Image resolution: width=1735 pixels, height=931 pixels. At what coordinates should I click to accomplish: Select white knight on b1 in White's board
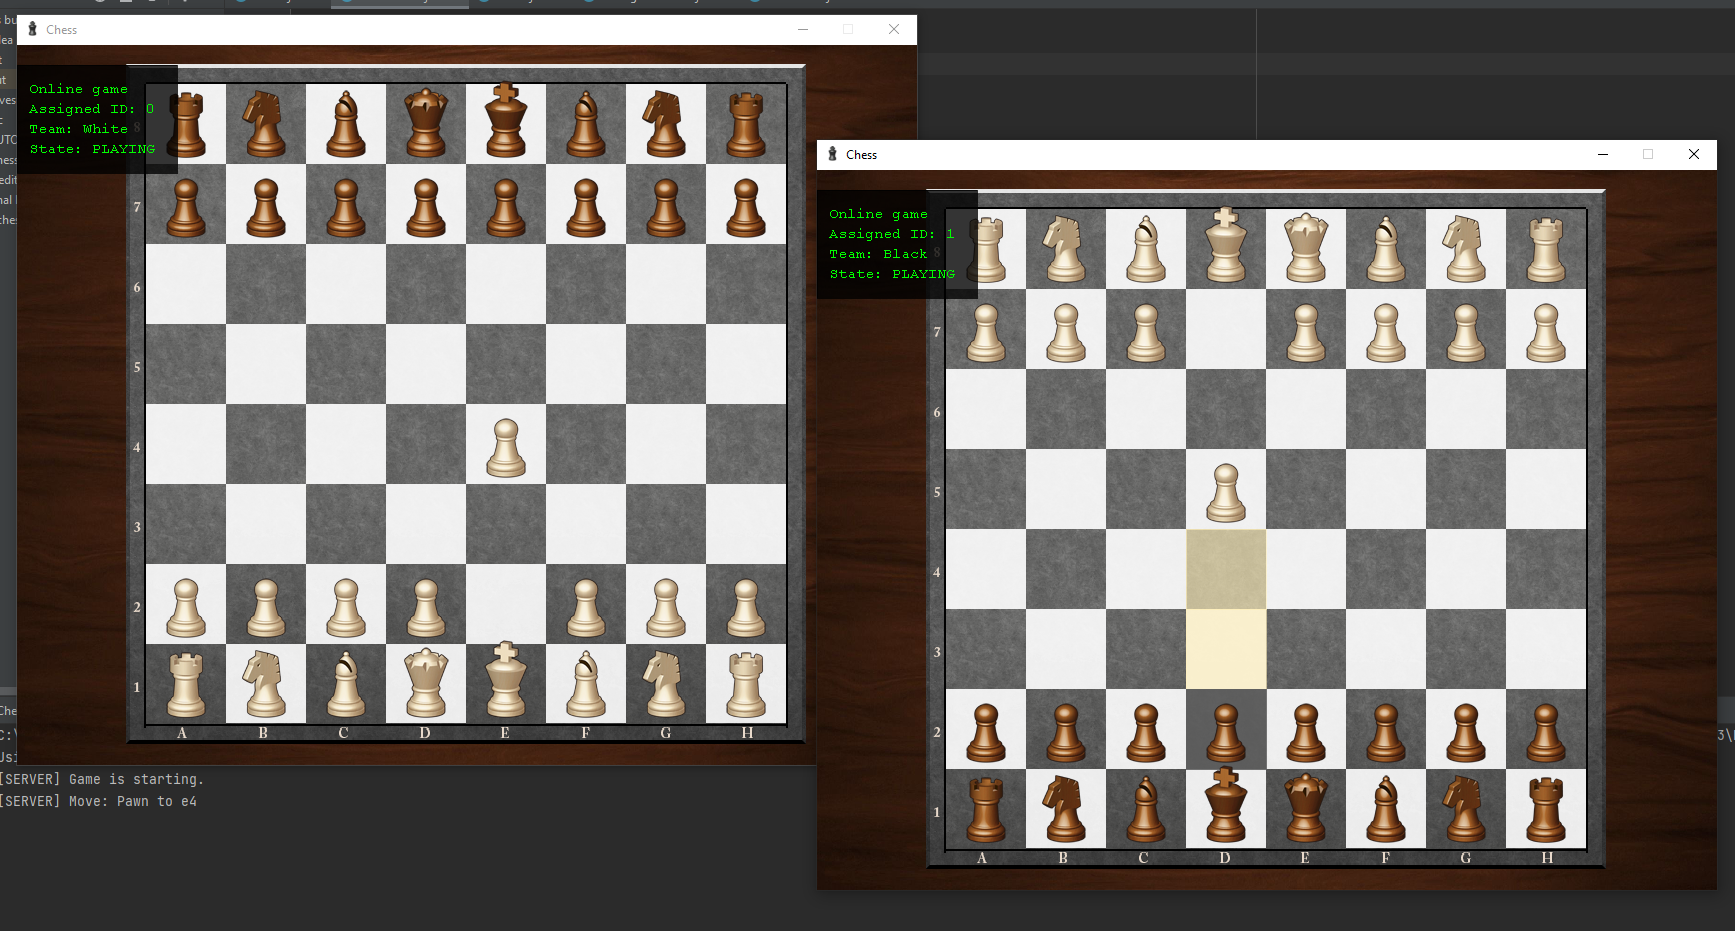pyautogui.click(x=265, y=684)
